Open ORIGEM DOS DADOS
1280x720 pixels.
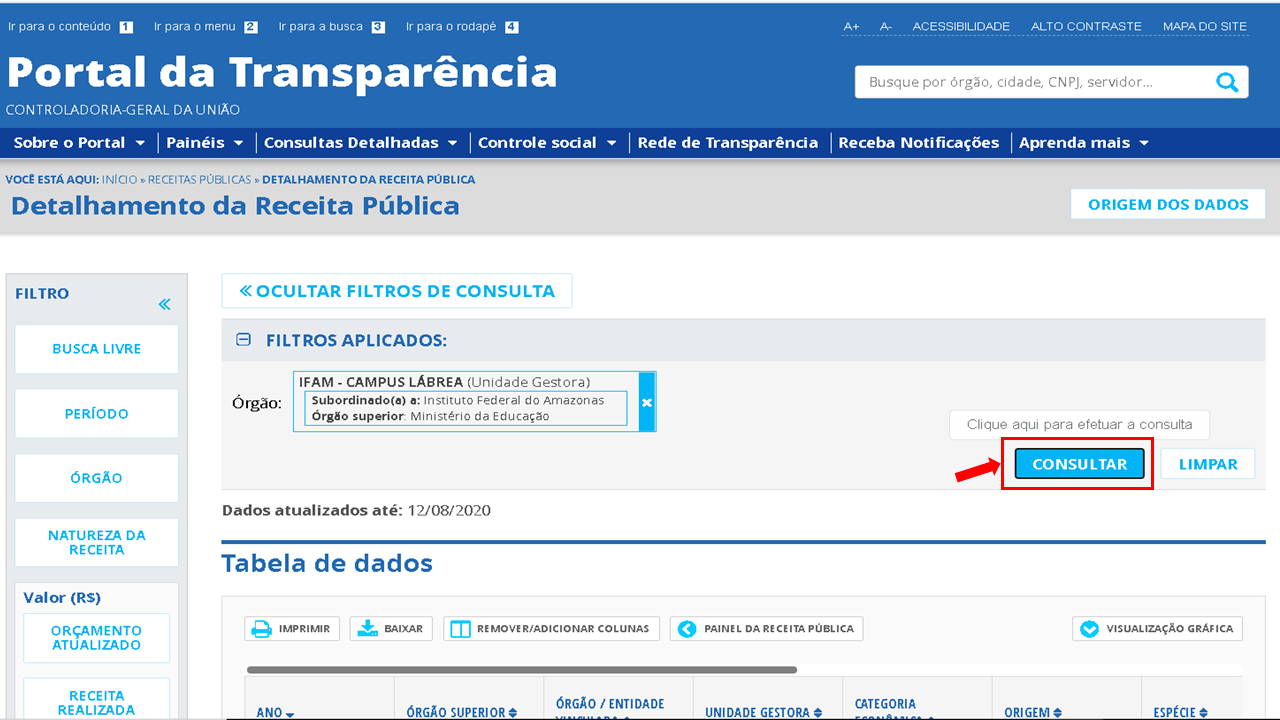(1168, 204)
